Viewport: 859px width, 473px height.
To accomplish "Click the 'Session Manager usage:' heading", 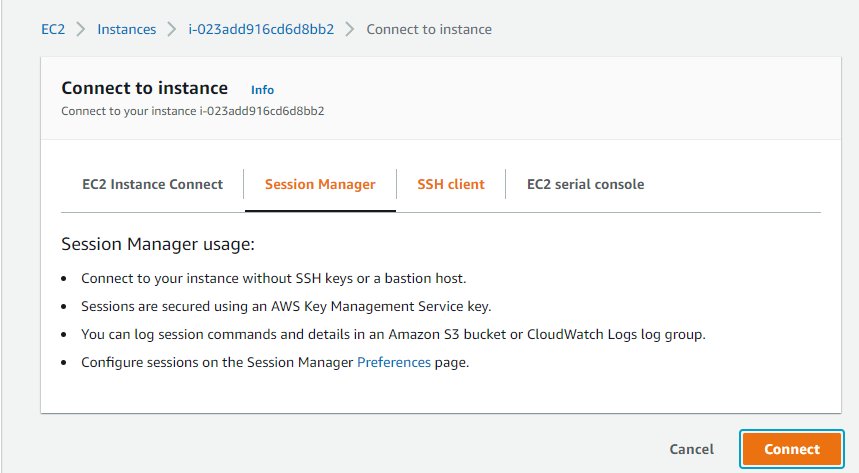I will [x=158, y=244].
